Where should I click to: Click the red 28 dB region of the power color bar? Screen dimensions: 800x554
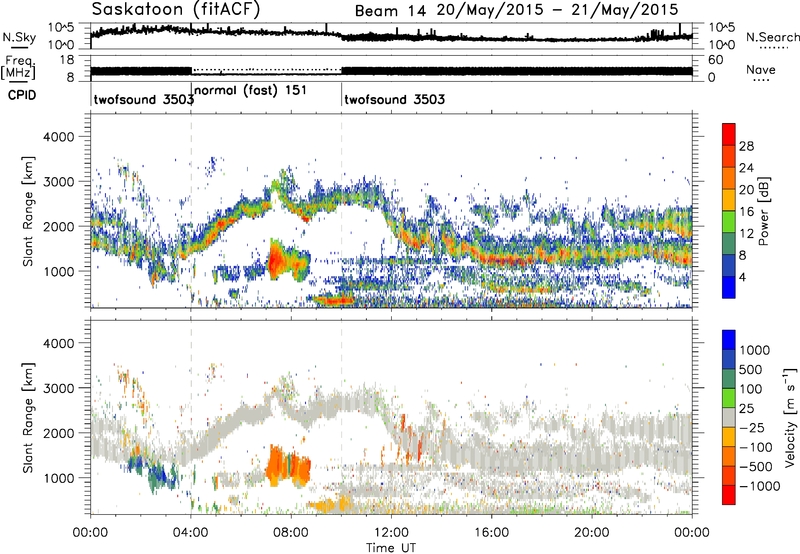coord(729,135)
